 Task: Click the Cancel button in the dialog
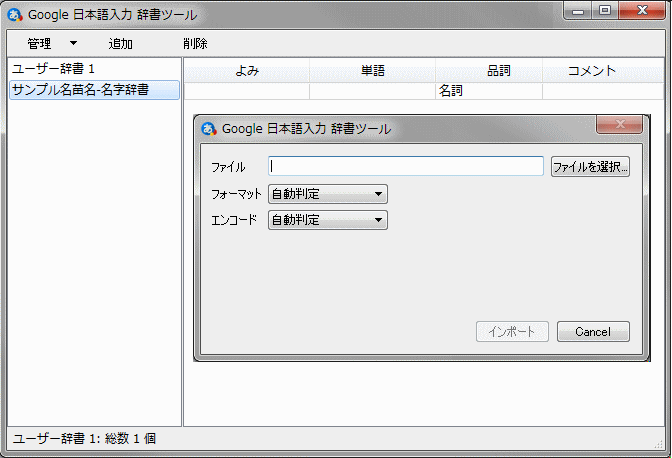coord(593,332)
